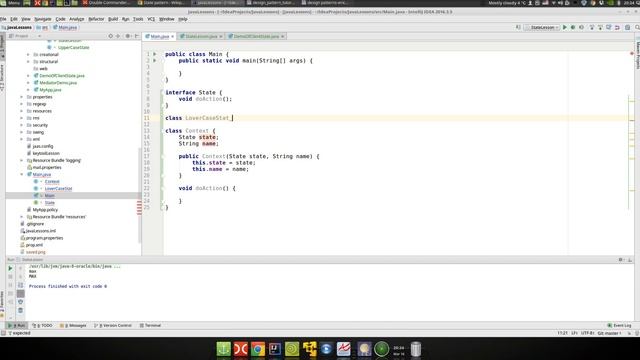Open the Terminal tool window
This screenshot has height=360, width=640.
[150, 325]
